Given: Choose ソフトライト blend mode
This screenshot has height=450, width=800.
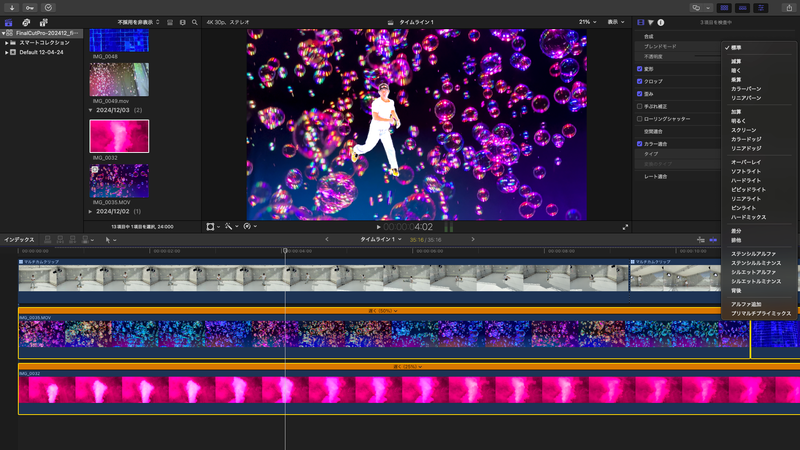Looking at the screenshot, I should [x=745, y=171].
